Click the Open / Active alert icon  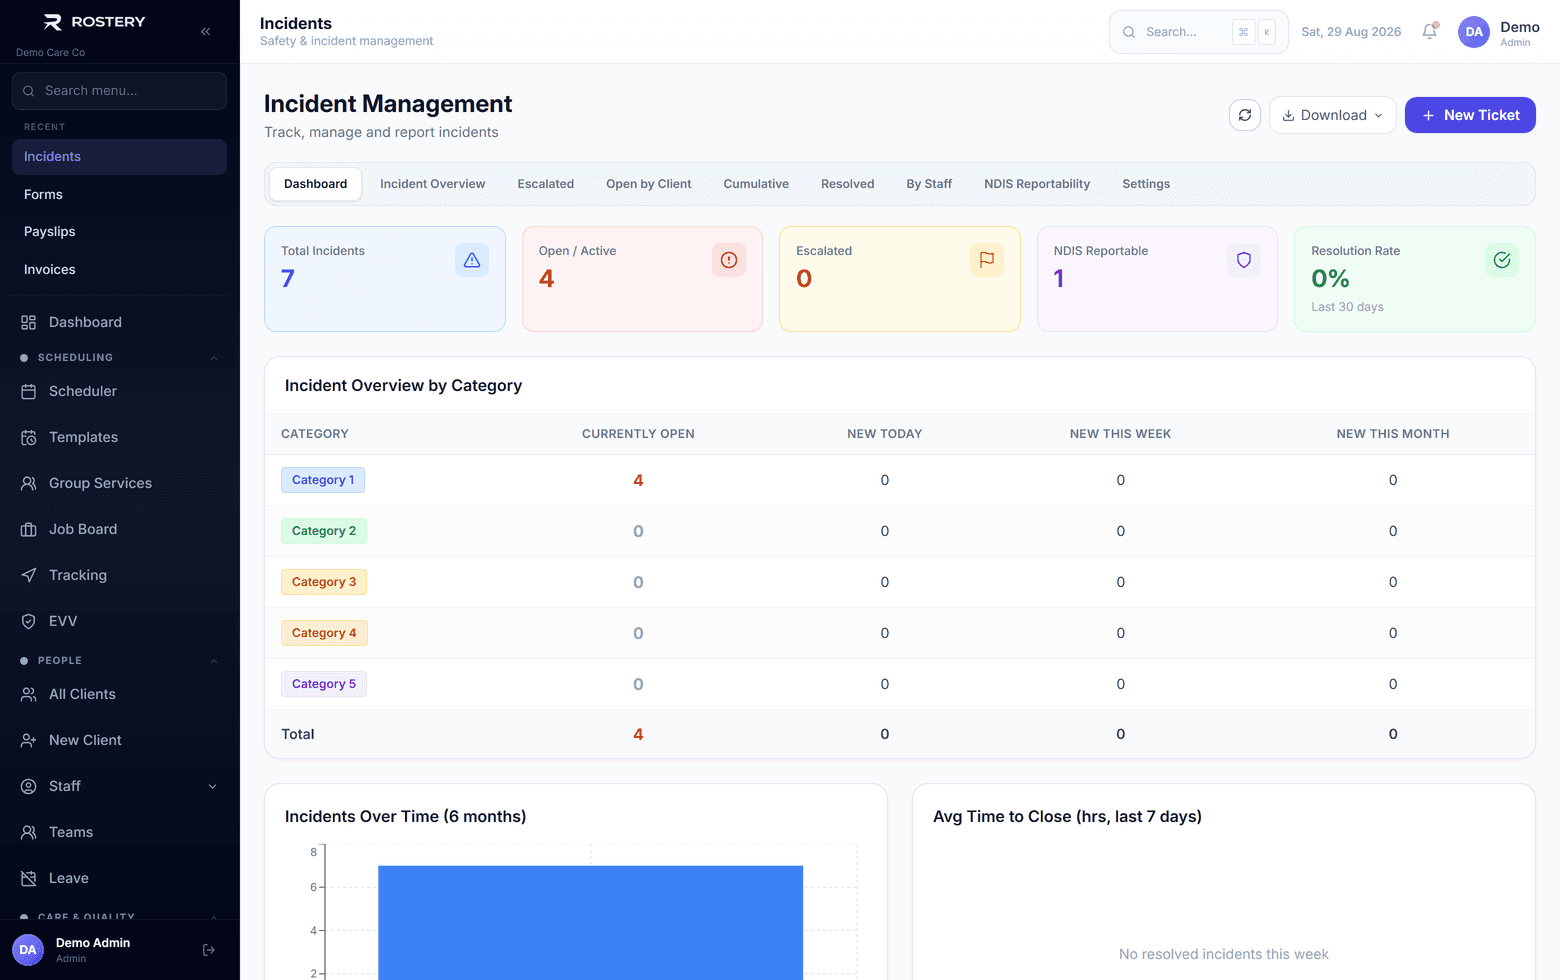click(x=729, y=260)
